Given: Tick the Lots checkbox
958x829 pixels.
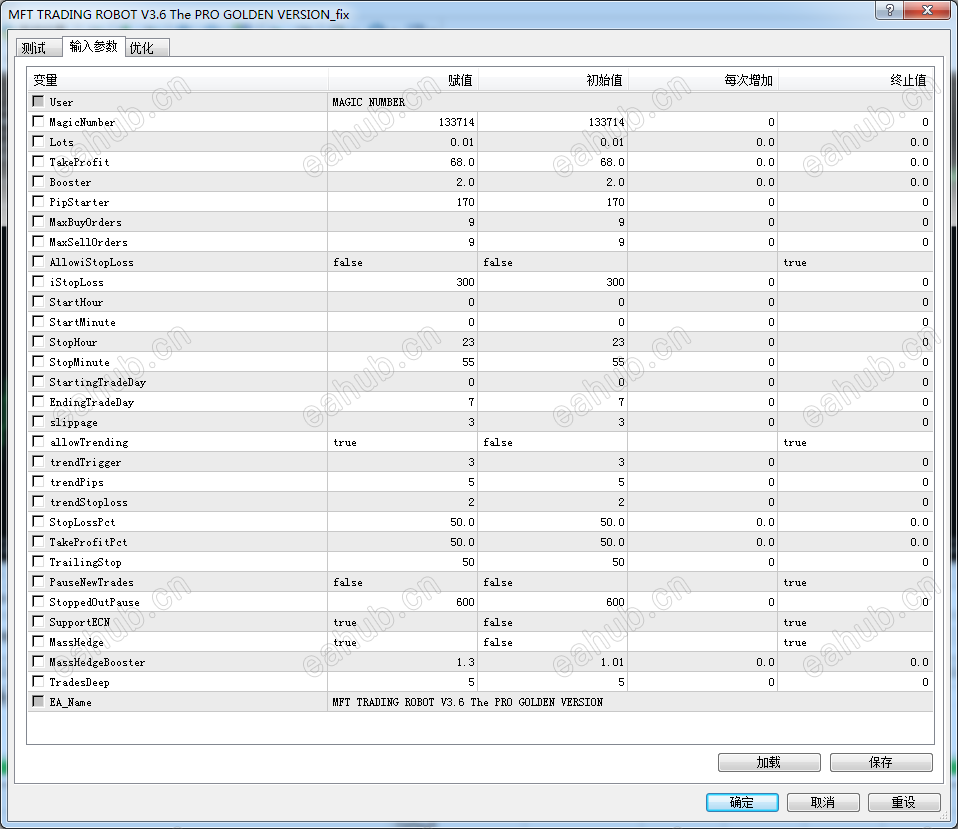Looking at the screenshot, I should pyautogui.click(x=38, y=141).
